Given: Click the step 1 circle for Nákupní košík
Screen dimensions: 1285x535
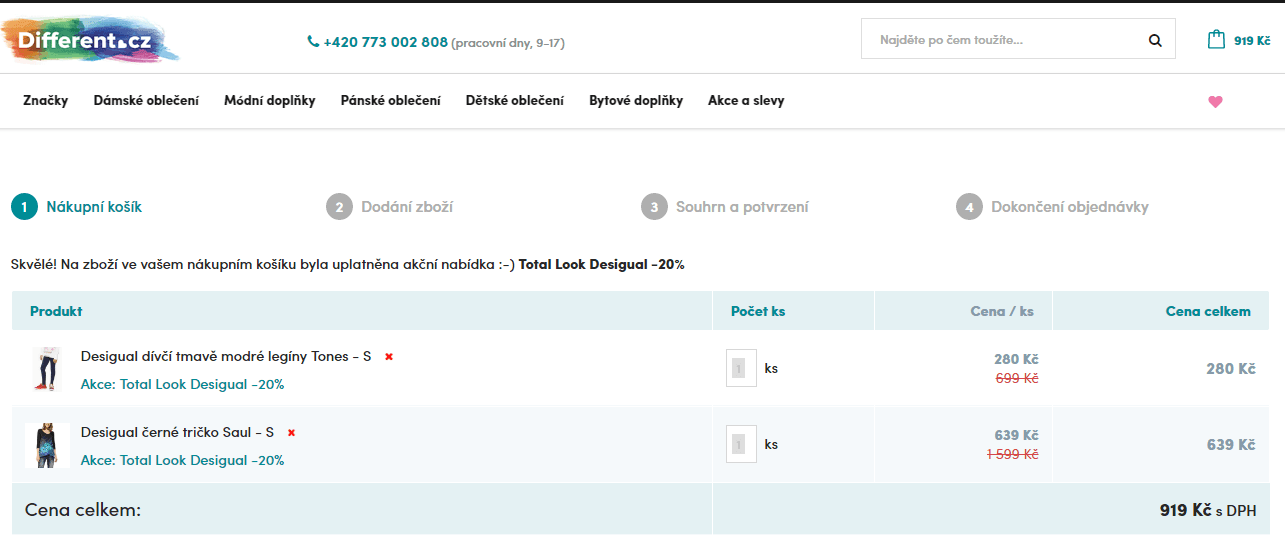Looking at the screenshot, I should (24, 207).
